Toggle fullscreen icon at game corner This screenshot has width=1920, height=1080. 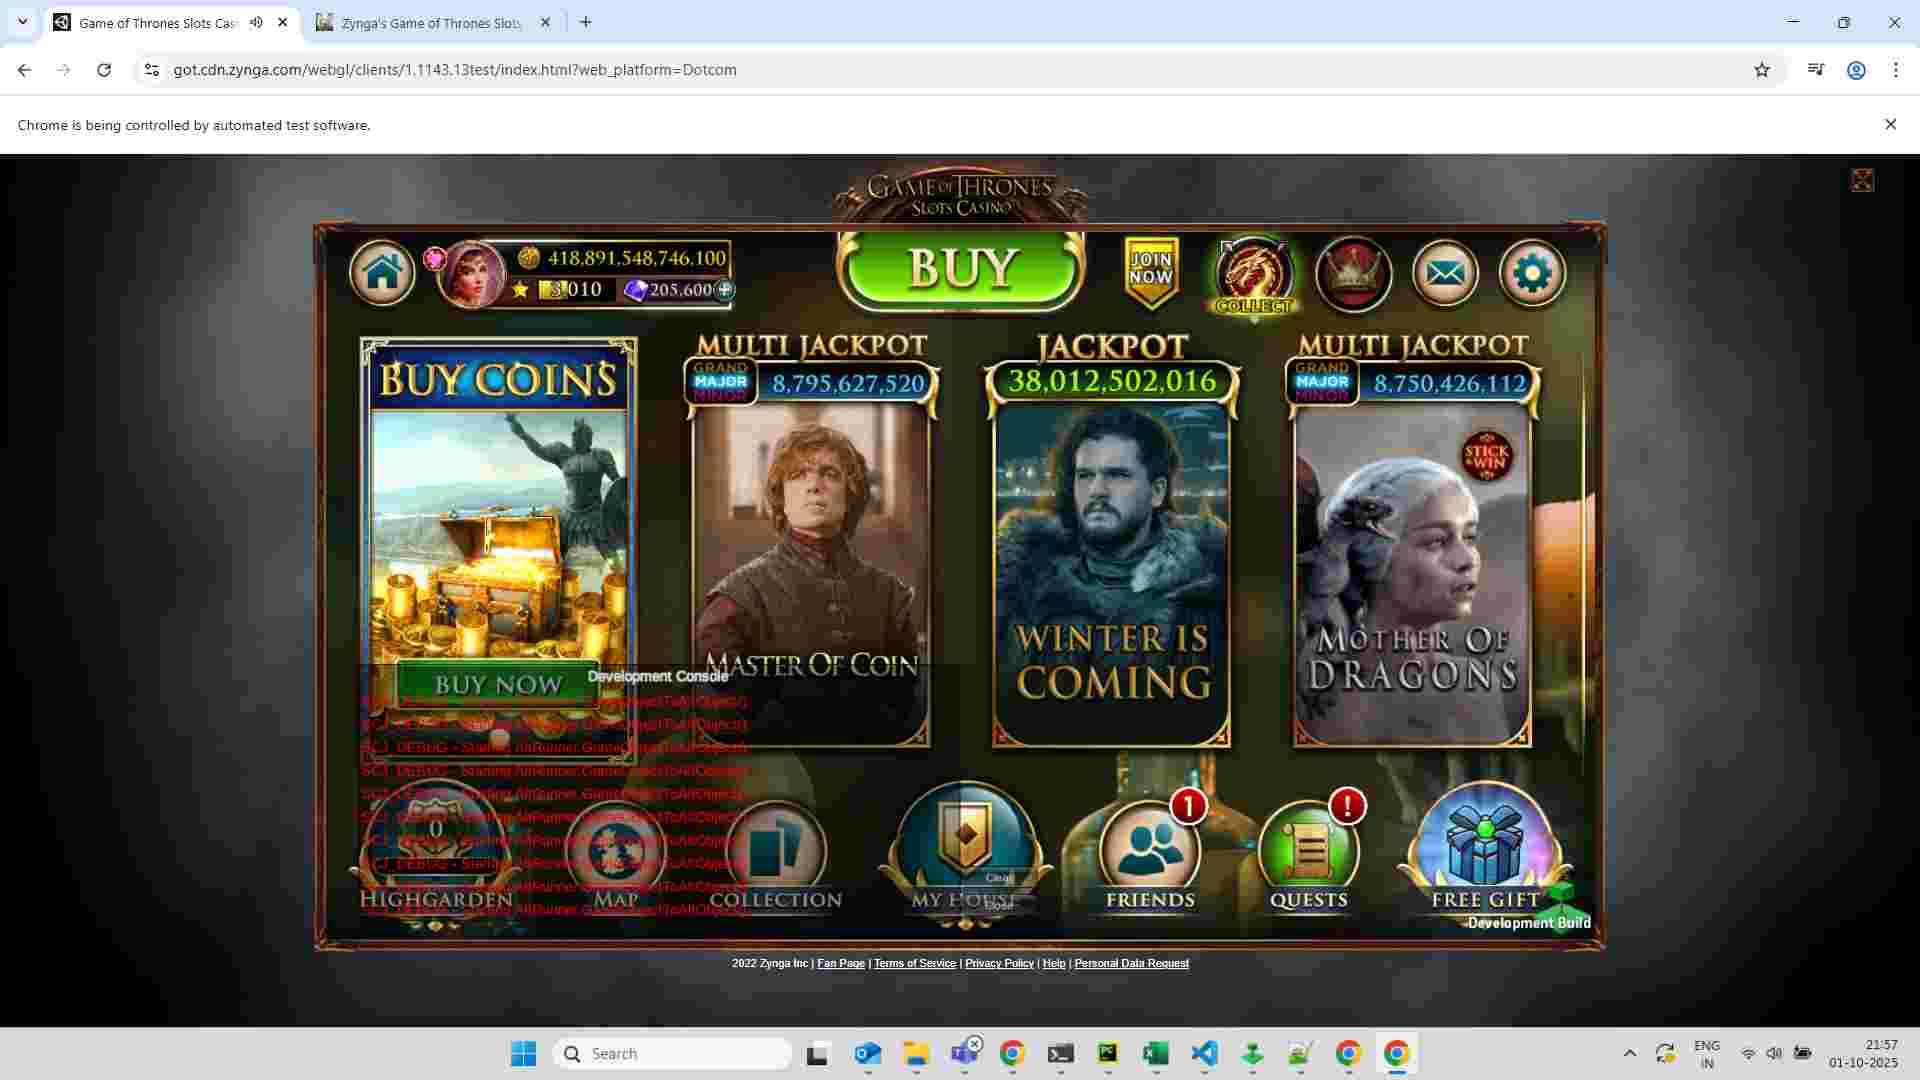(x=1862, y=180)
